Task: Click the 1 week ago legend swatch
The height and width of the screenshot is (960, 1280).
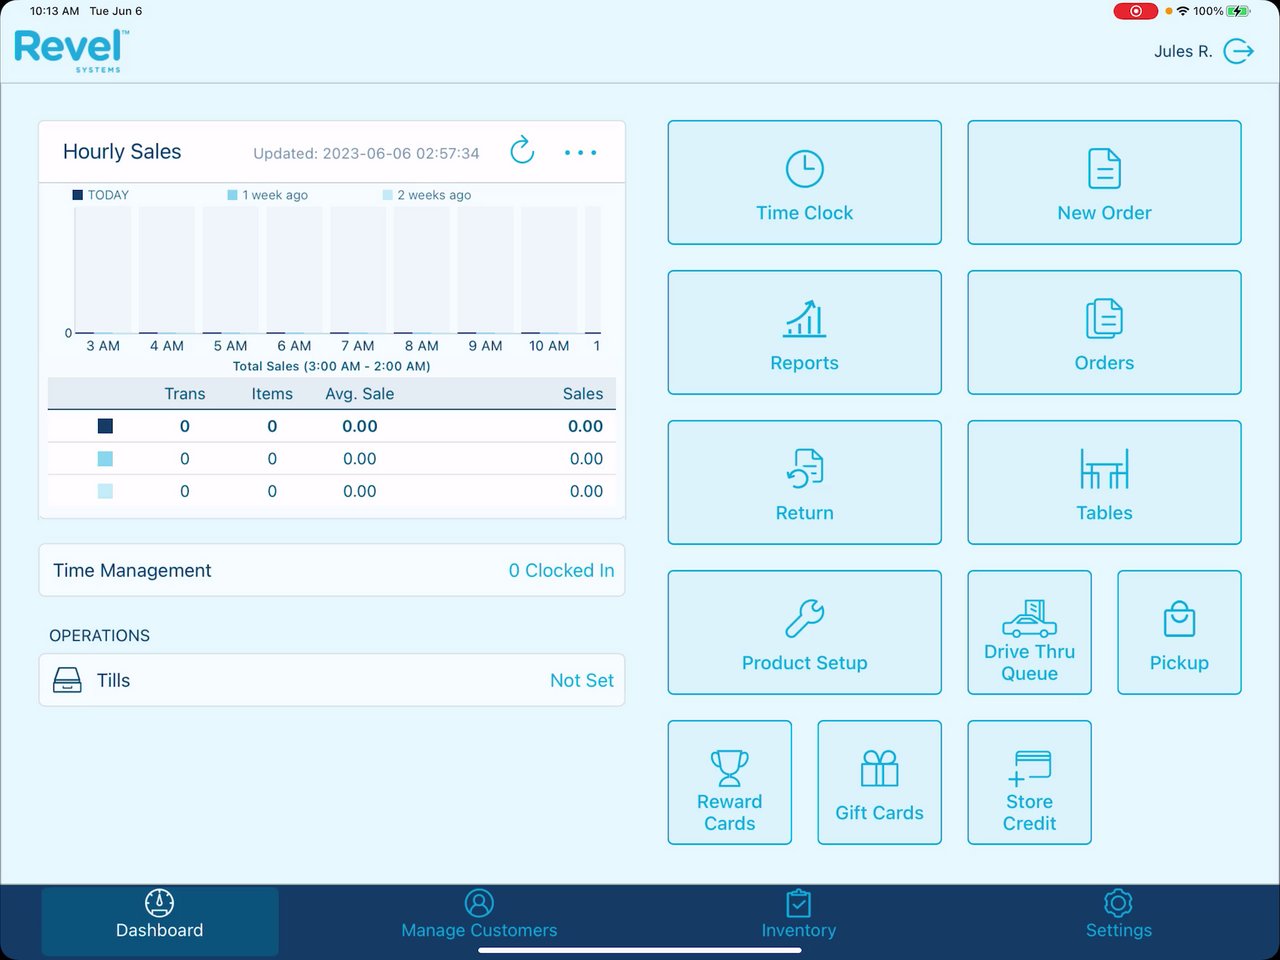Action: 233,195
